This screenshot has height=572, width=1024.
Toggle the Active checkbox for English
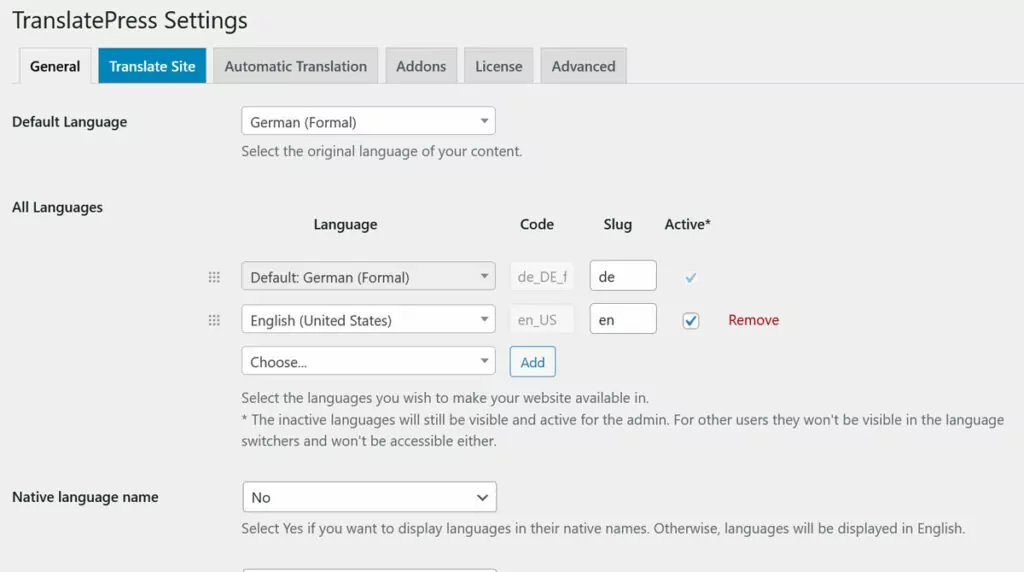pyautogui.click(x=690, y=321)
